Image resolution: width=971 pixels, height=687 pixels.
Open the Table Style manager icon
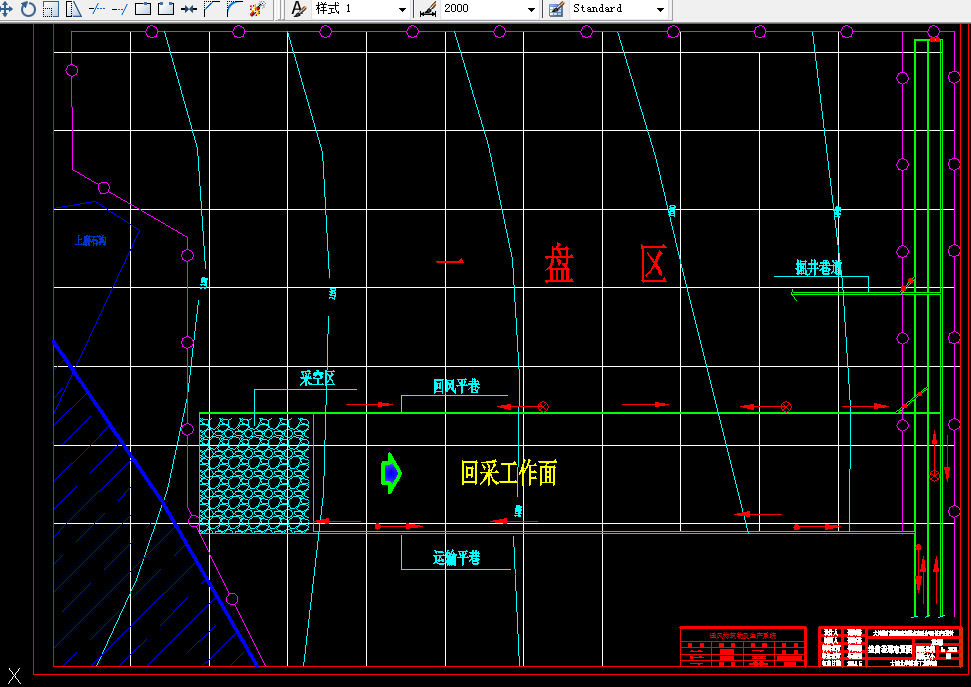(556, 9)
